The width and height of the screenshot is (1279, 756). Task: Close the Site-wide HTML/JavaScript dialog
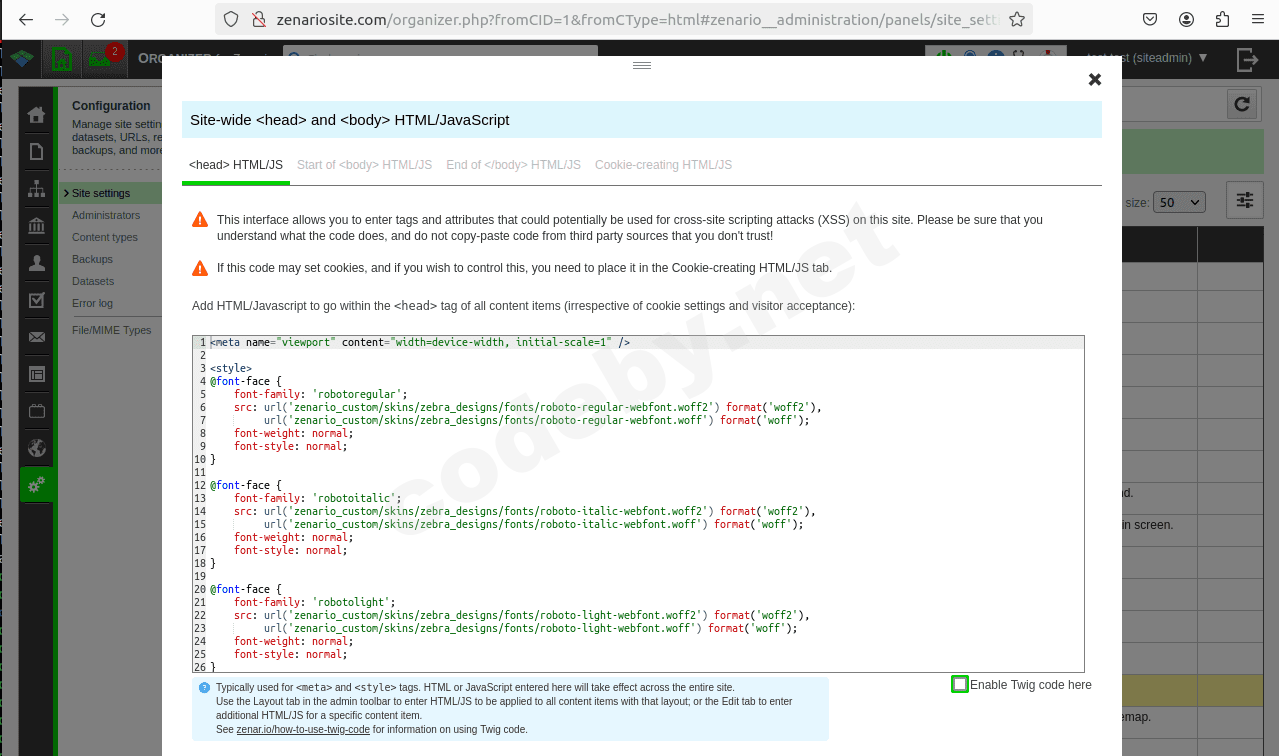(1094, 80)
